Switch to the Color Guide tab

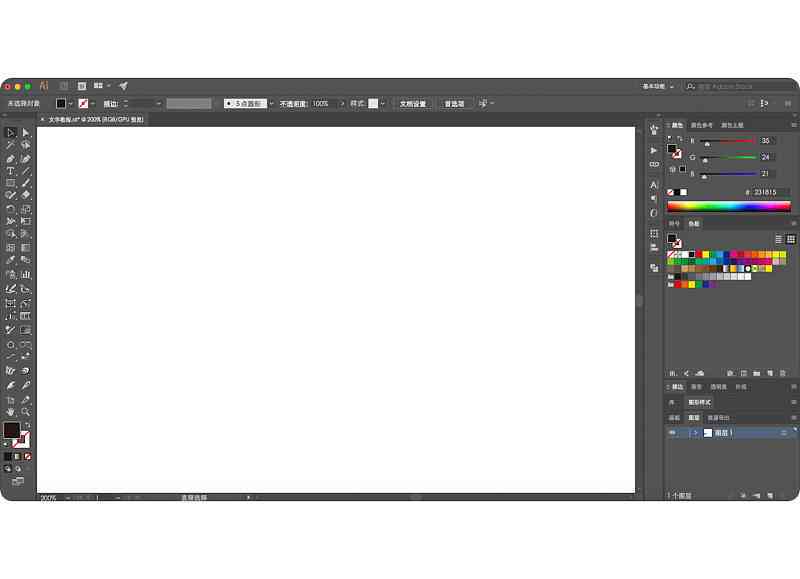click(x=702, y=125)
